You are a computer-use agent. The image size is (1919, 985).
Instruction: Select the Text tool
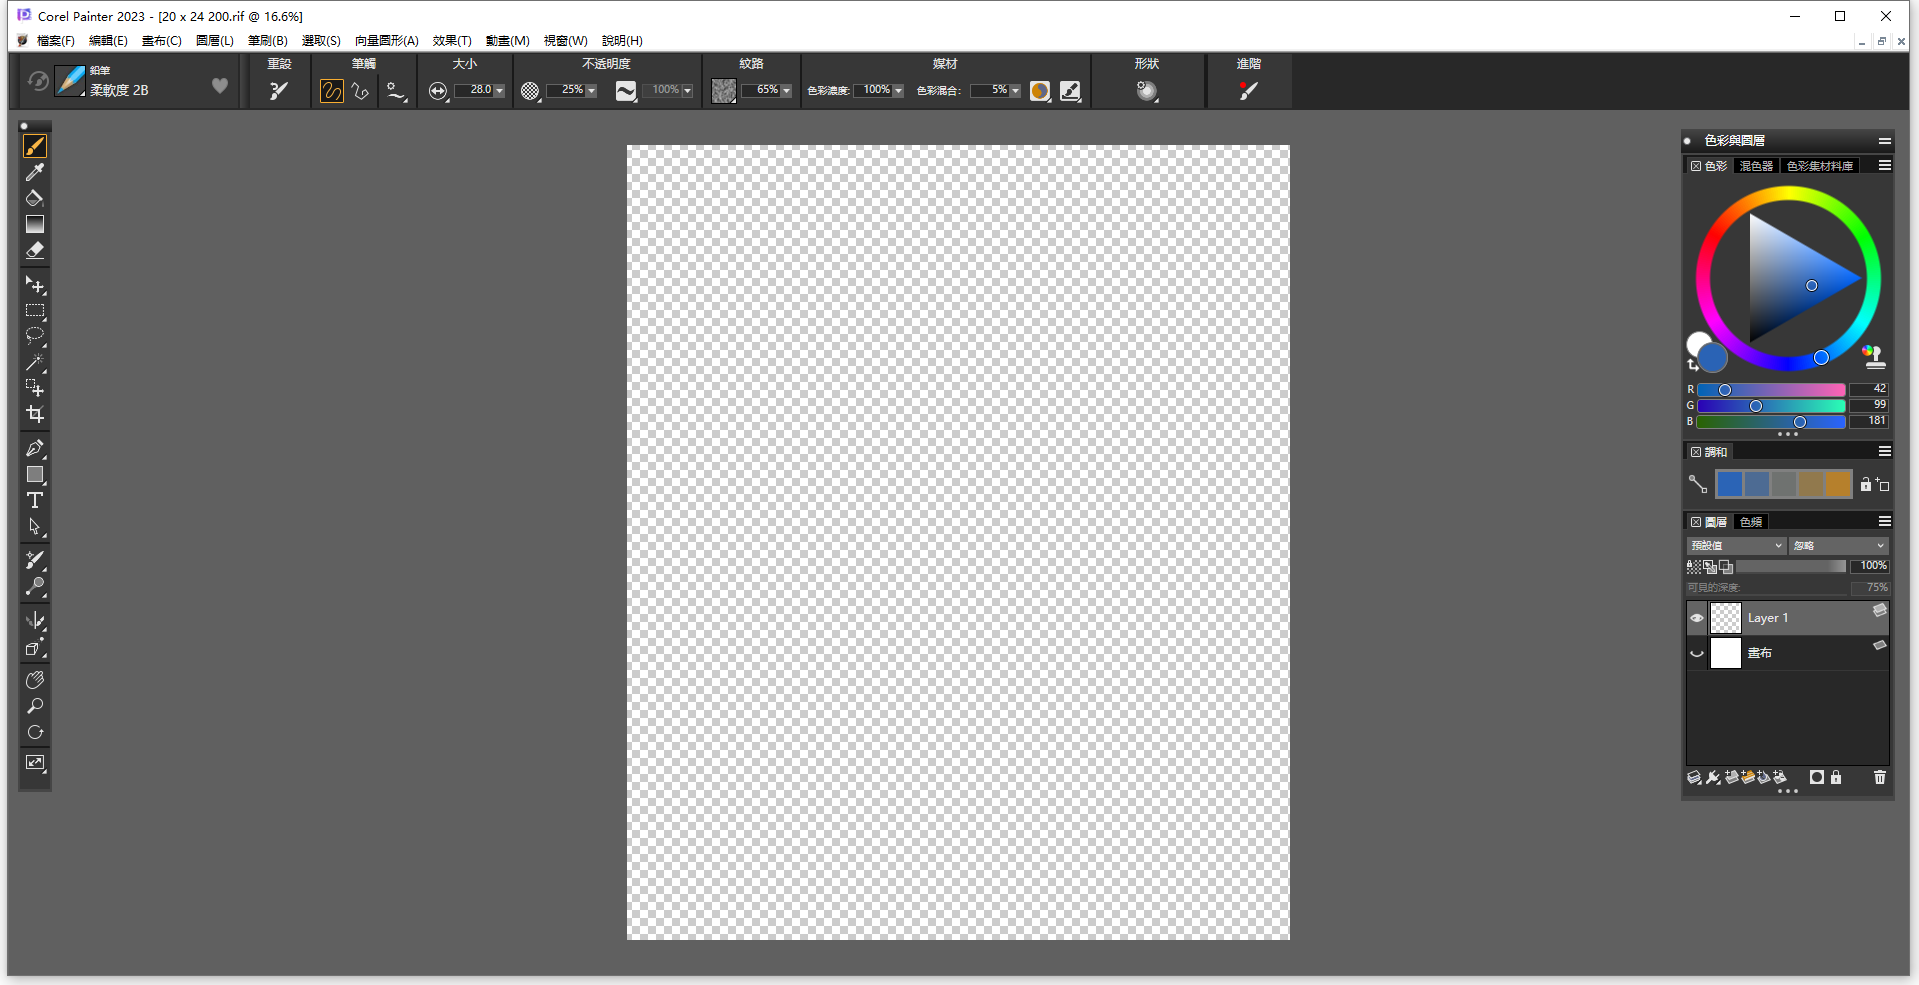[x=35, y=500]
